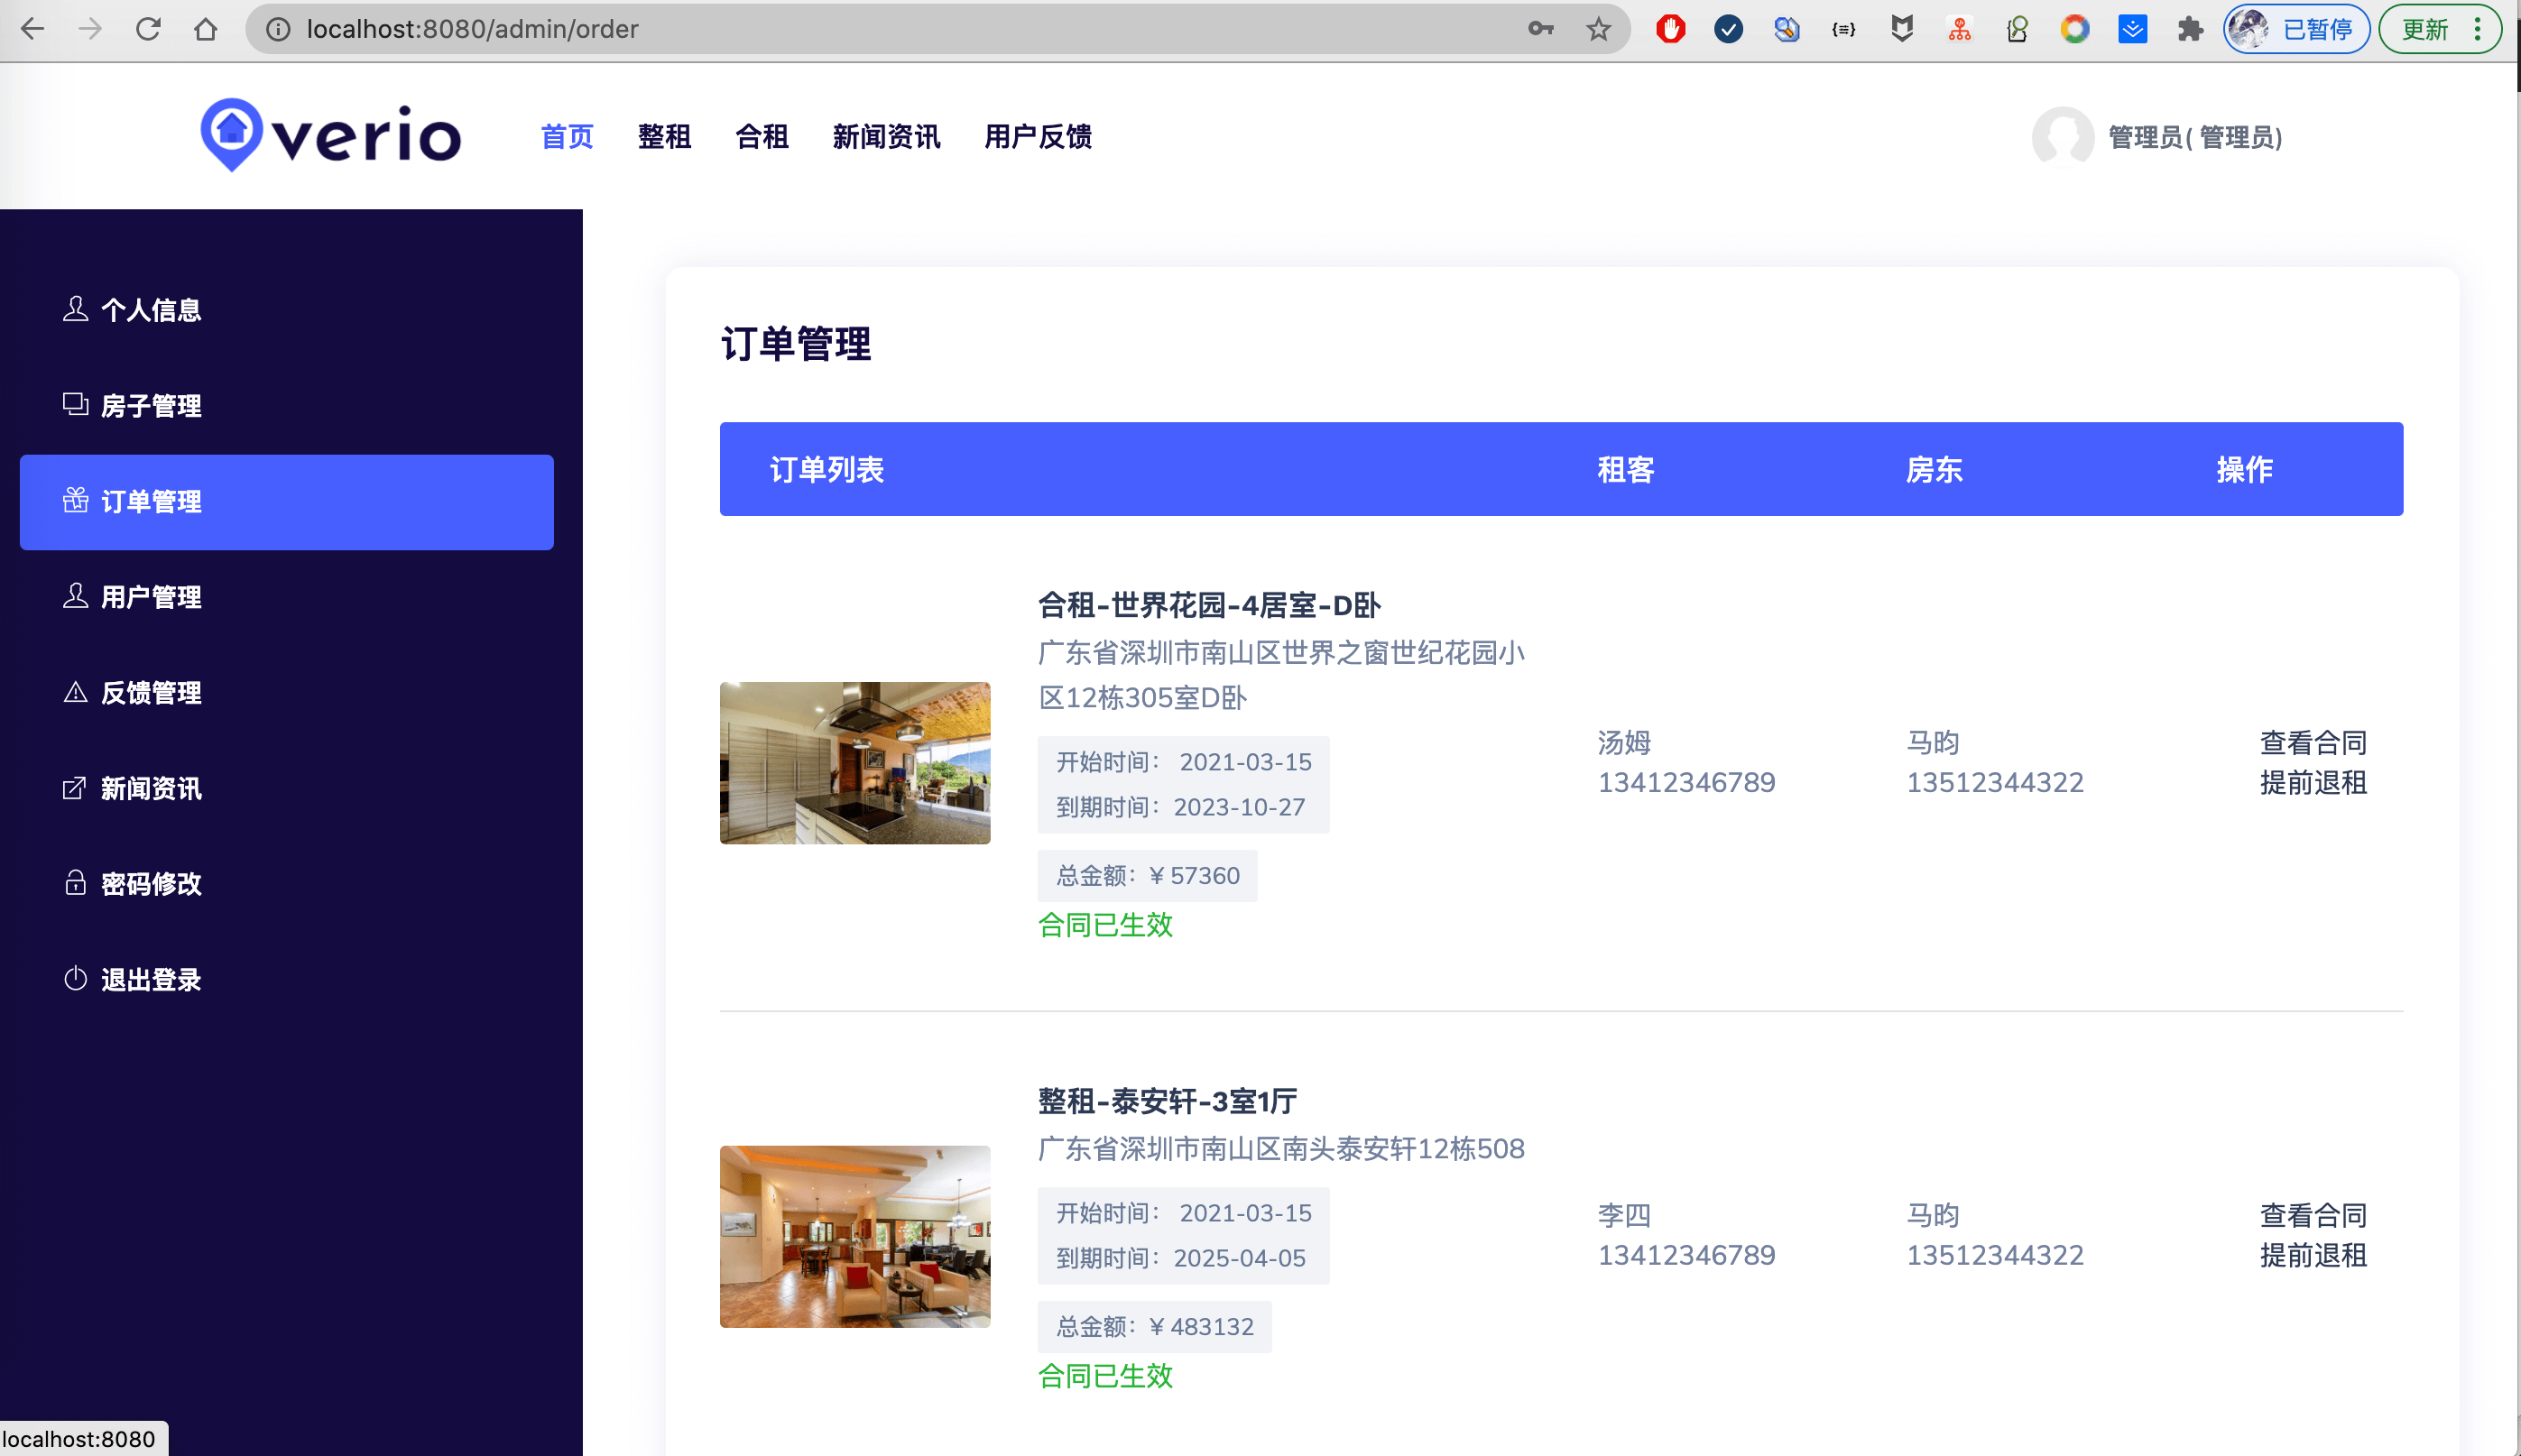The height and width of the screenshot is (1456, 2521).
Task: Click the browser home icon
Action: [x=206, y=29]
